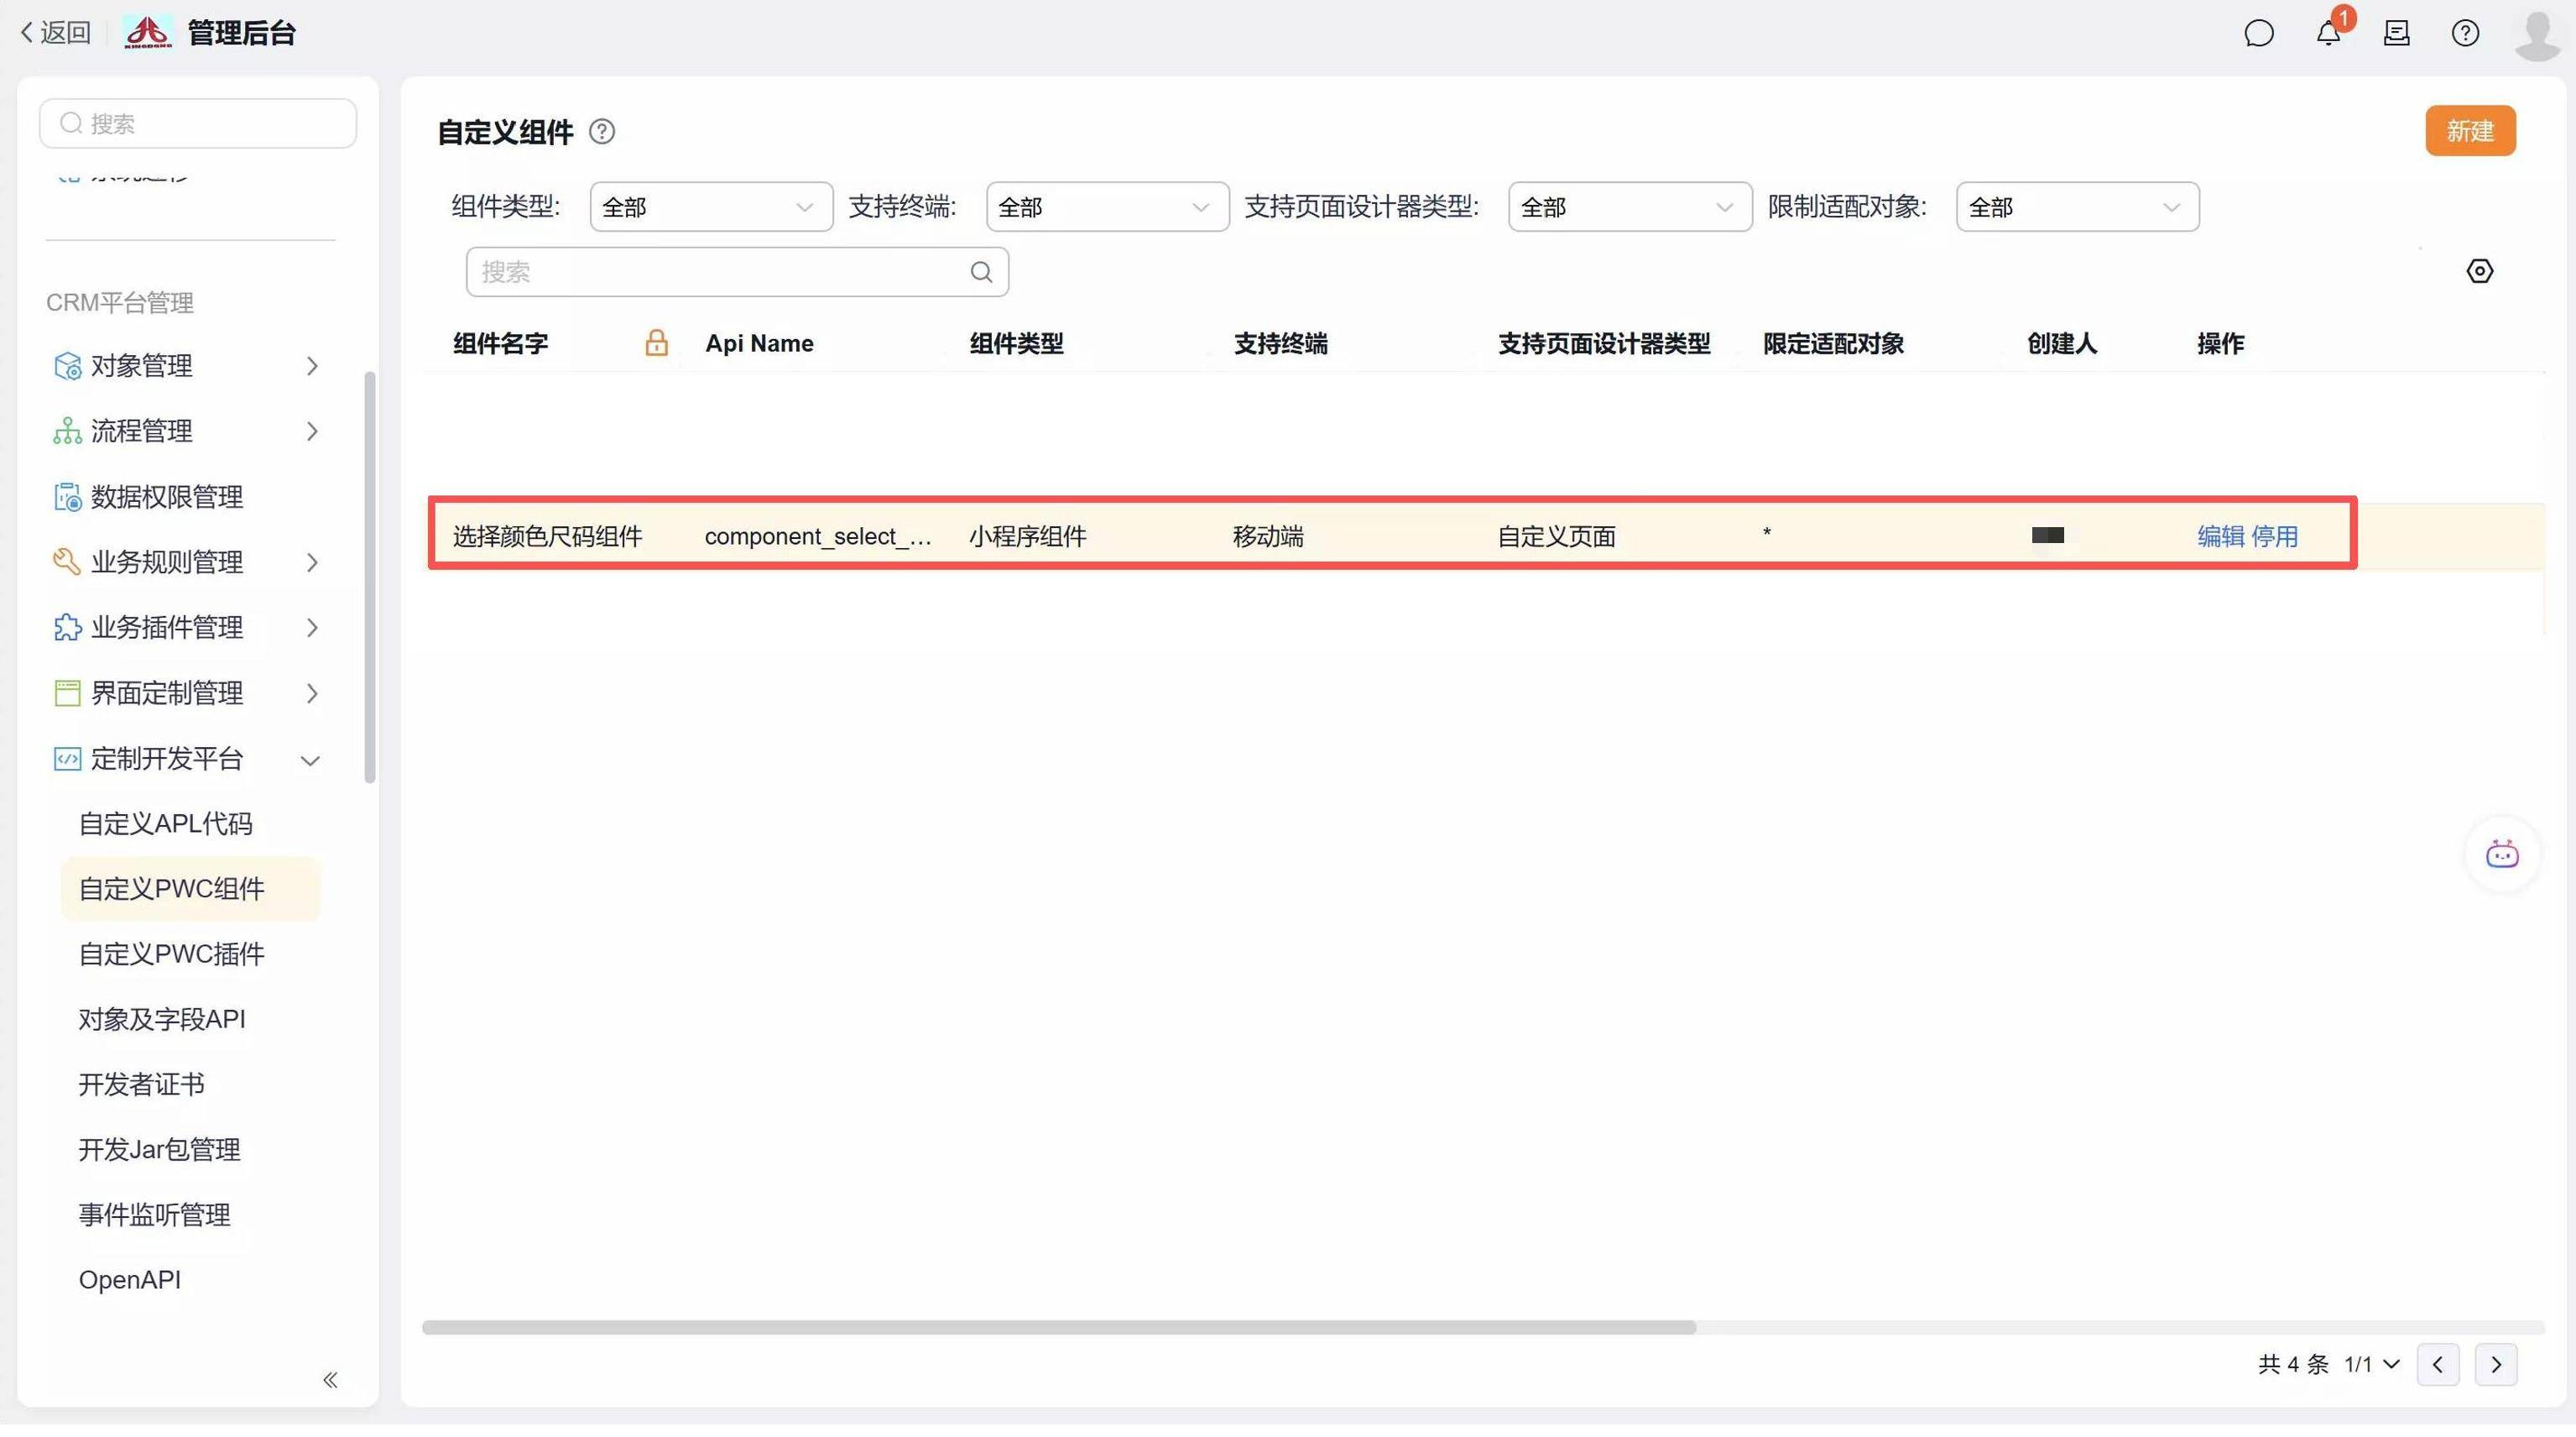
Task: Click the task list icon in header
Action: click(2396, 34)
